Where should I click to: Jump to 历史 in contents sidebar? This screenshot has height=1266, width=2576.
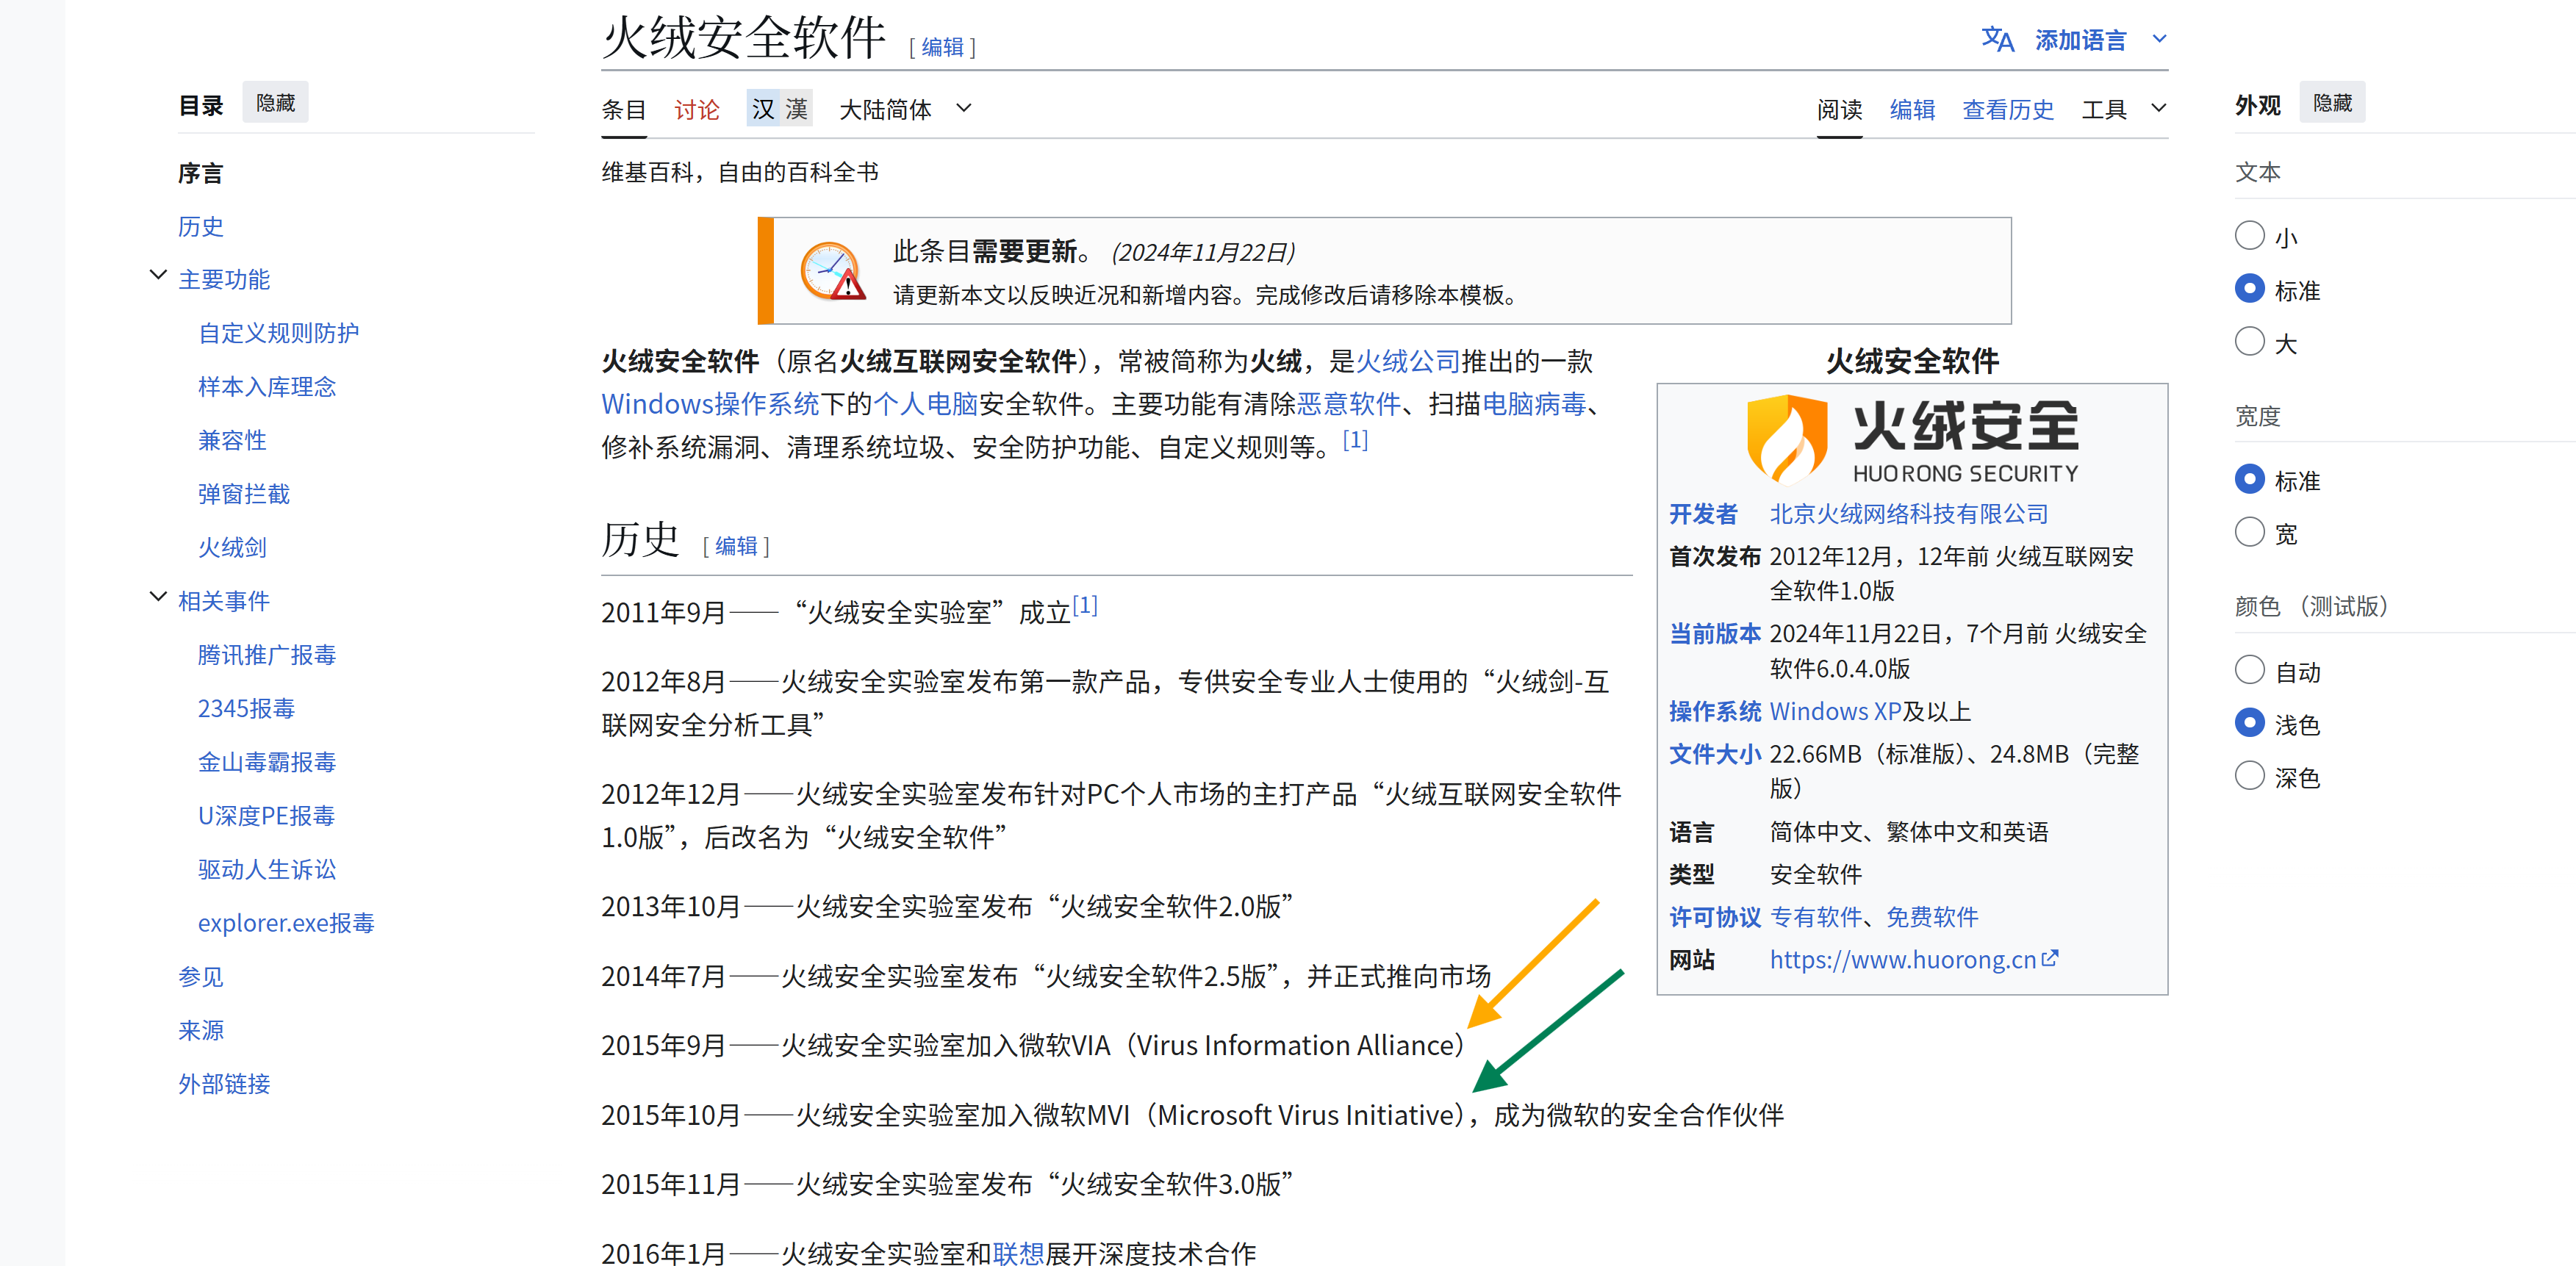(200, 226)
